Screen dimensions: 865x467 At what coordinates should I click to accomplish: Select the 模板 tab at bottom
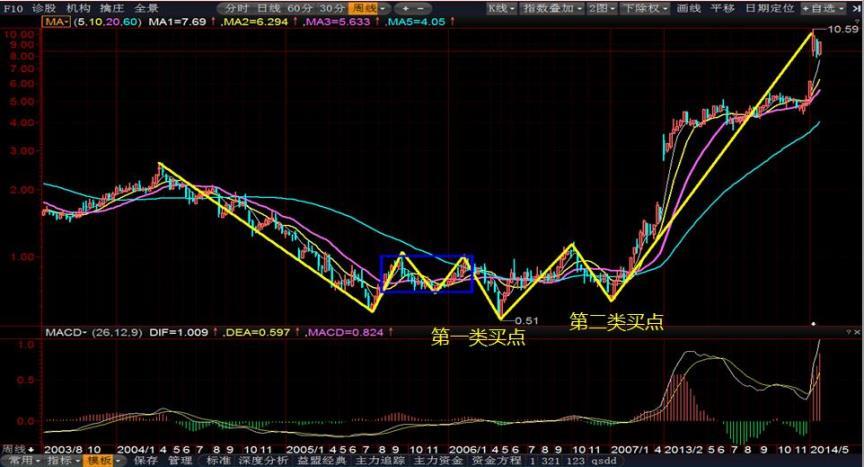(x=99, y=461)
